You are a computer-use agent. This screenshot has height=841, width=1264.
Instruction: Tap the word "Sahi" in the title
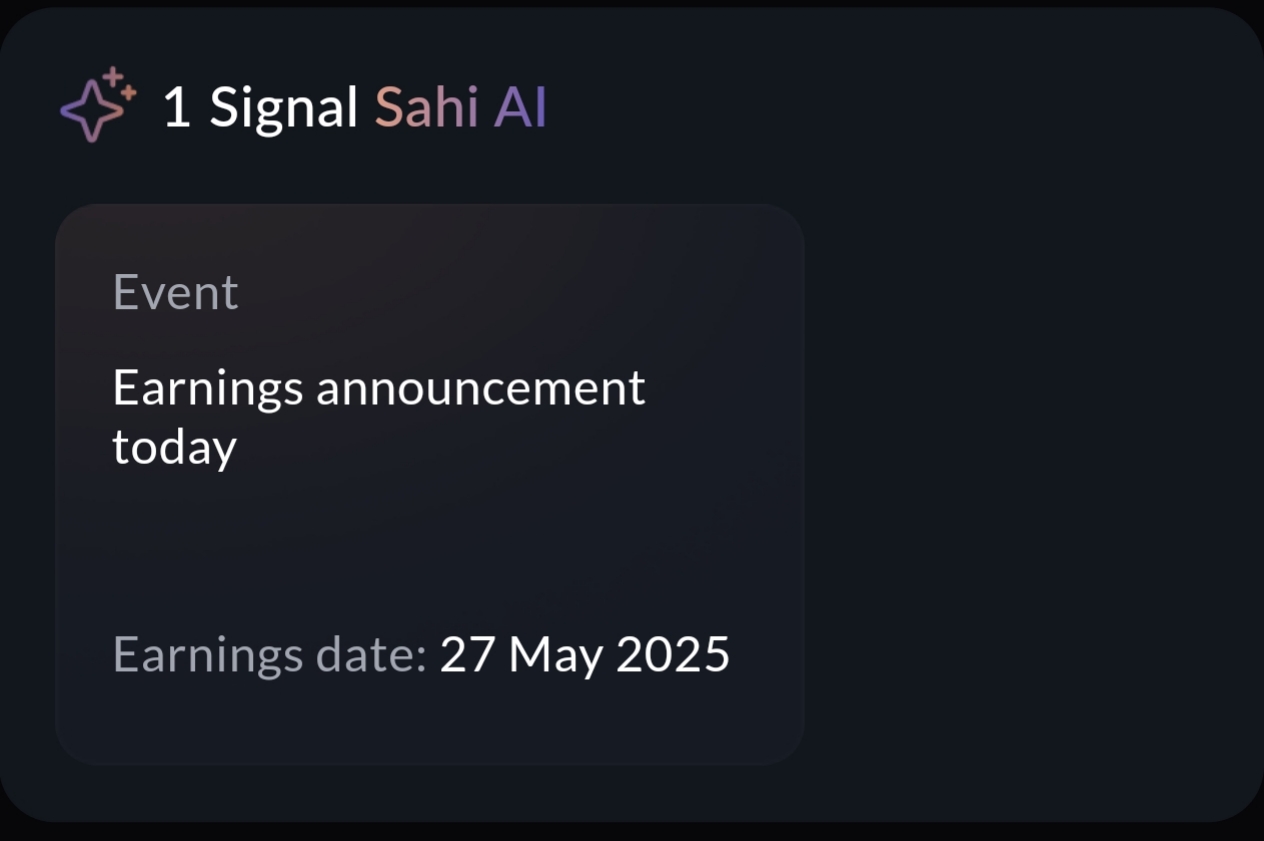click(426, 107)
